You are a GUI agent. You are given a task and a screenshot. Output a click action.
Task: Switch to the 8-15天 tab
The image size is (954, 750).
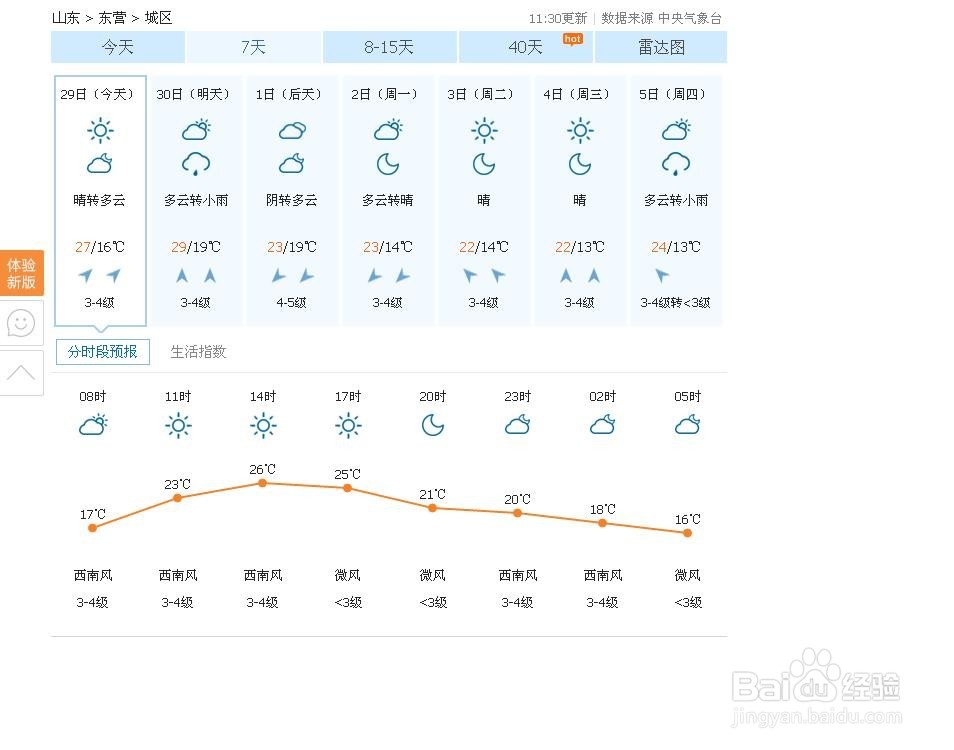click(389, 47)
